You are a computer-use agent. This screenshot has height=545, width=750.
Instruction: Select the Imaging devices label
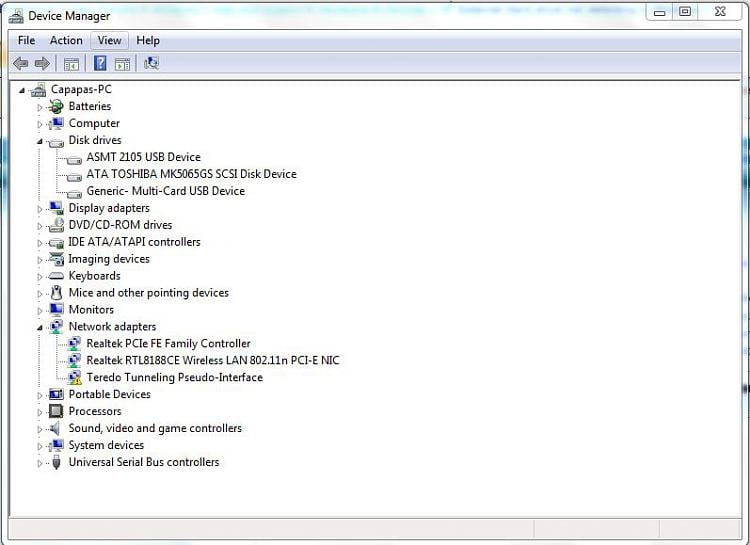tap(109, 259)
